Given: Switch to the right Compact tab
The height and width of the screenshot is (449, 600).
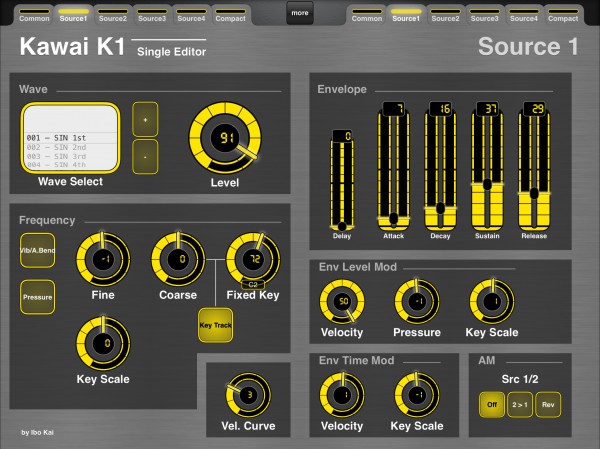Looking at the screenshot, I should 563,15.
